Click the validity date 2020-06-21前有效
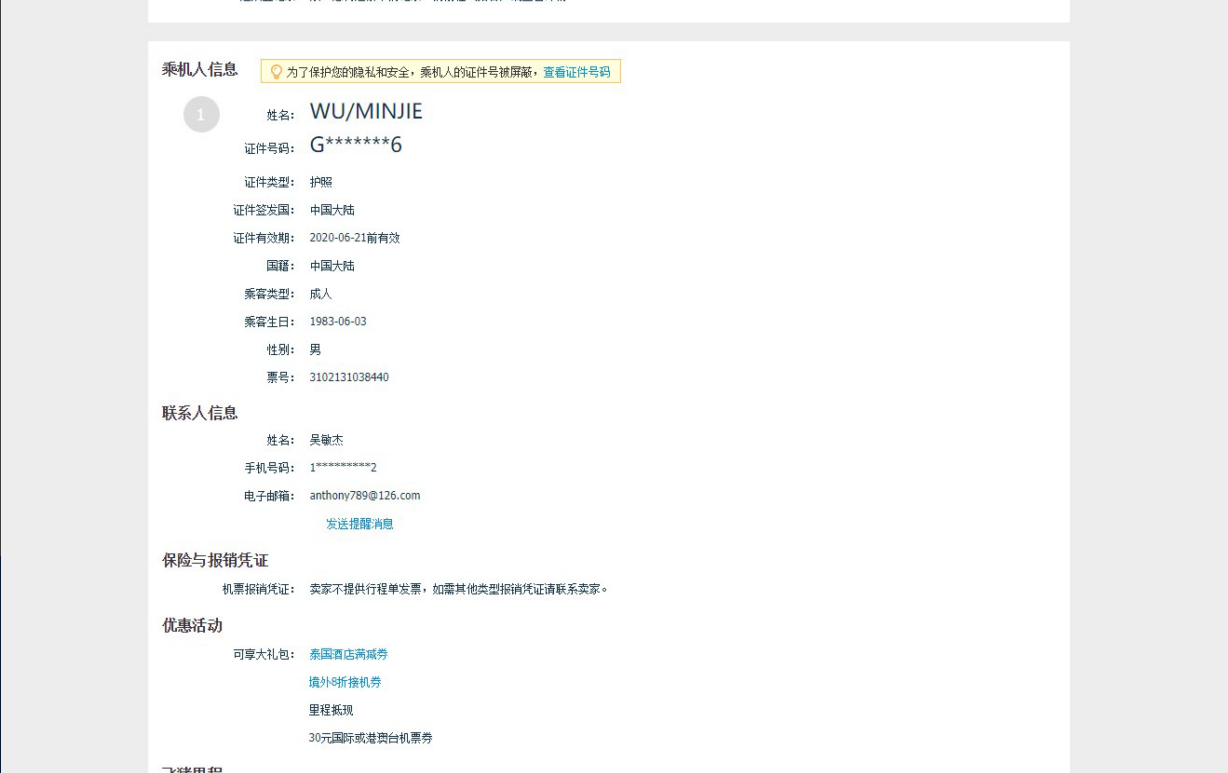Screen dimensions: 1228x773 tap(354, 238)
